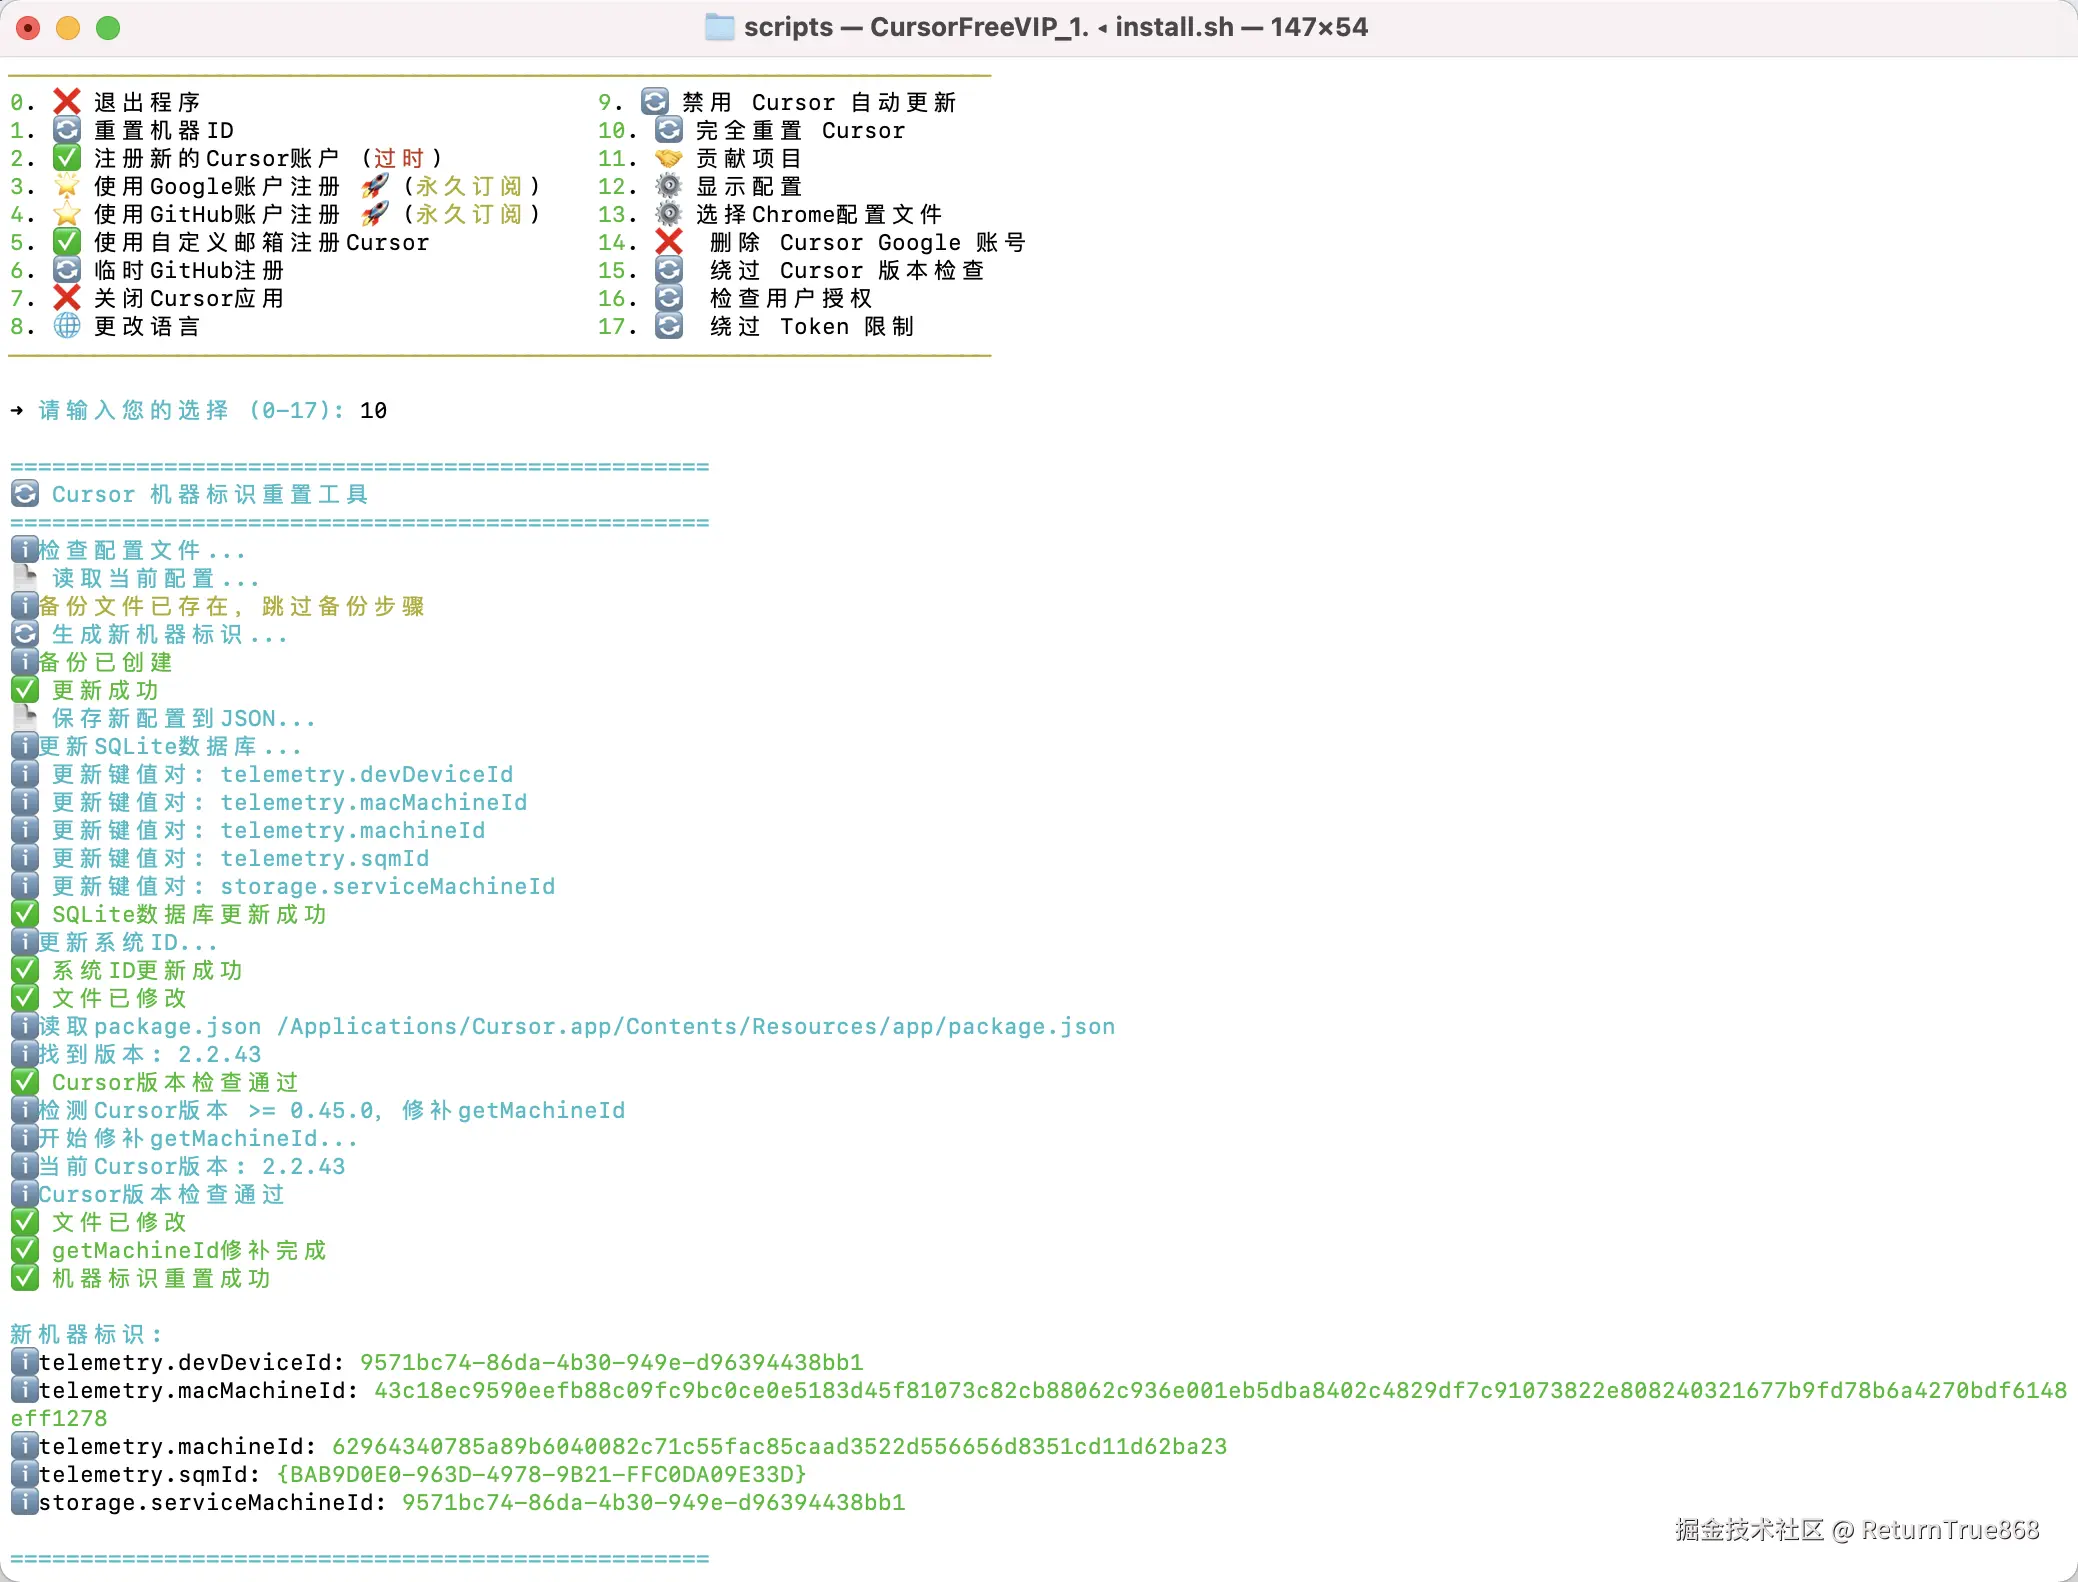
Task: Click the star icon beside 使用GitHub账户注册
Action: (x=67, y=214)
